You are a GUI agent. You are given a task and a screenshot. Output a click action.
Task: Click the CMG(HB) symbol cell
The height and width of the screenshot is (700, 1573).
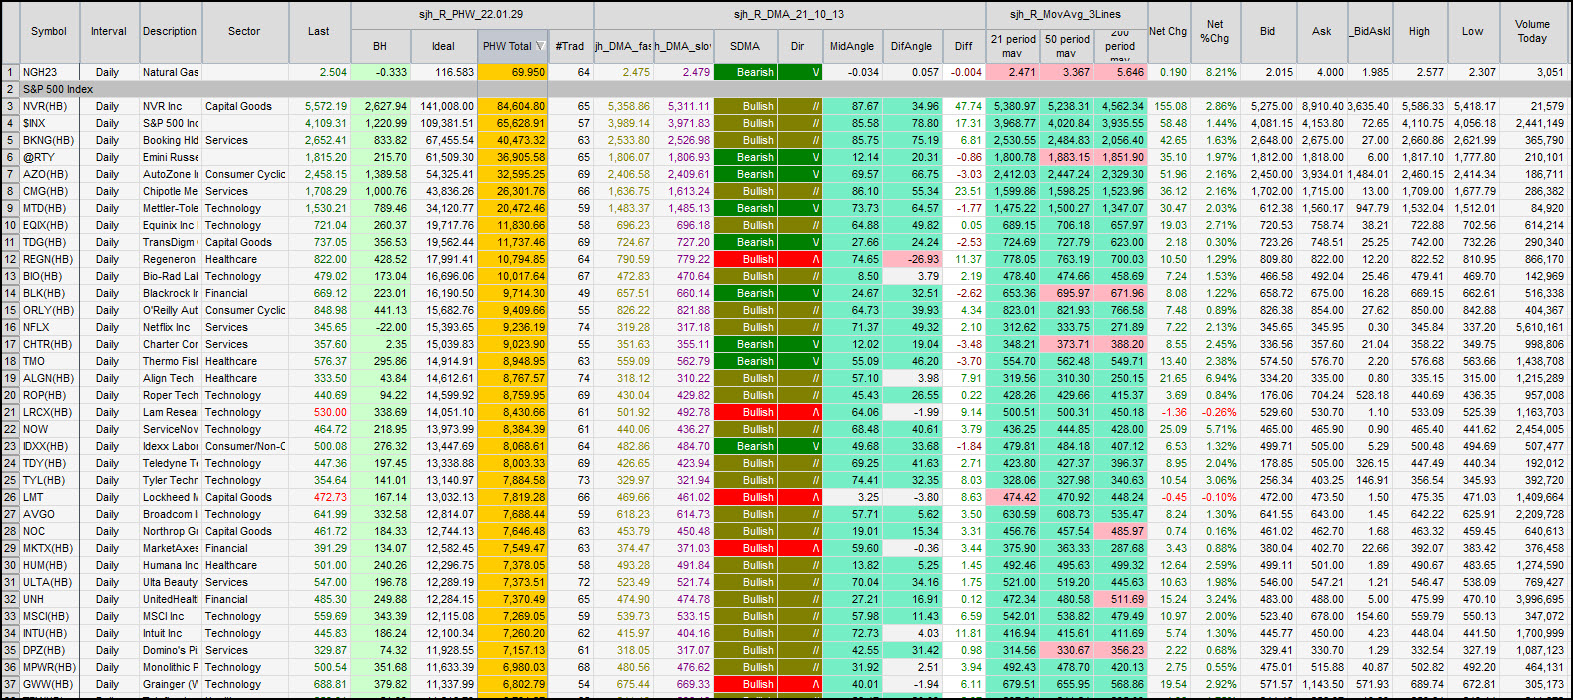click(49, 191)
